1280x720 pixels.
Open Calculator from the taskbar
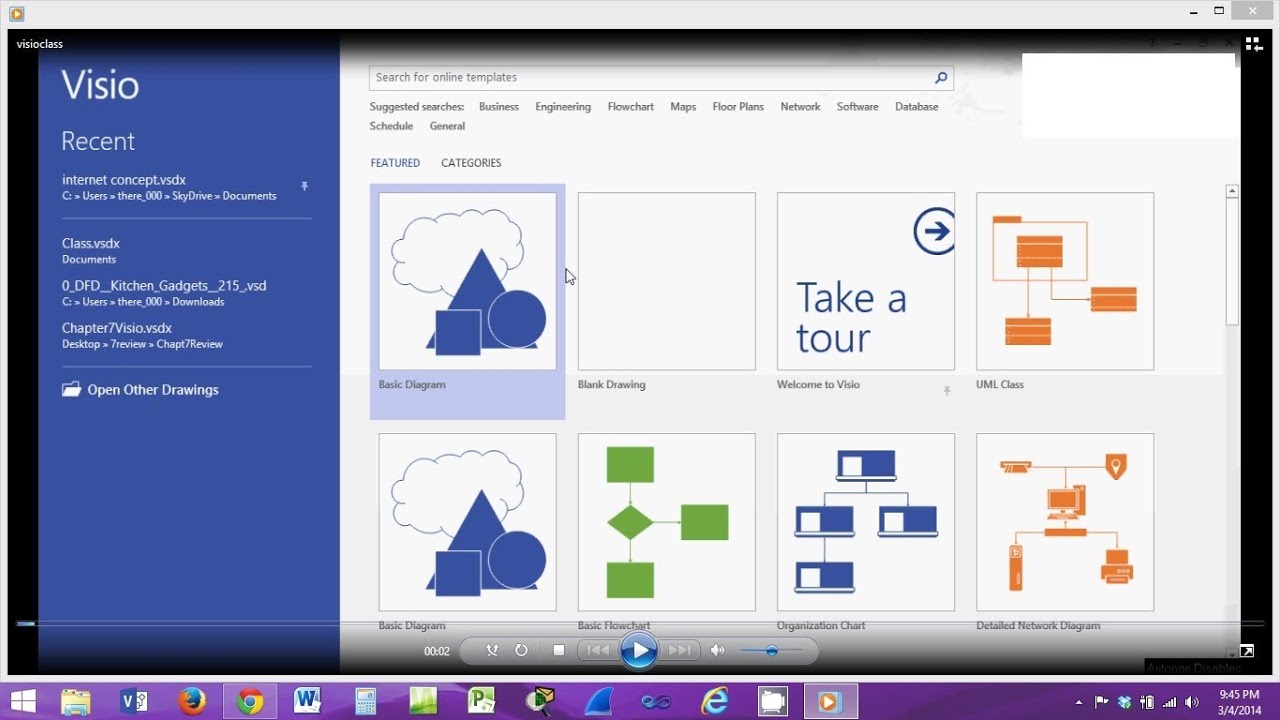coord(366,701)
